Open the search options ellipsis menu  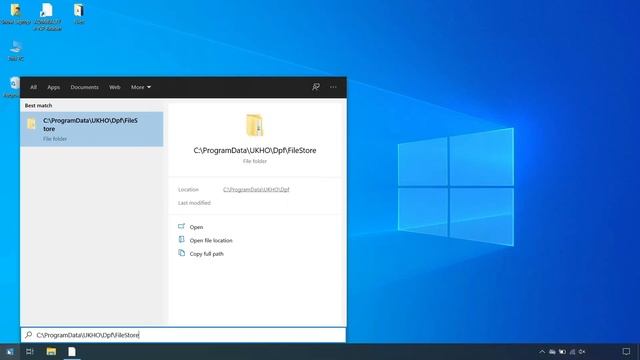point(333,87)
